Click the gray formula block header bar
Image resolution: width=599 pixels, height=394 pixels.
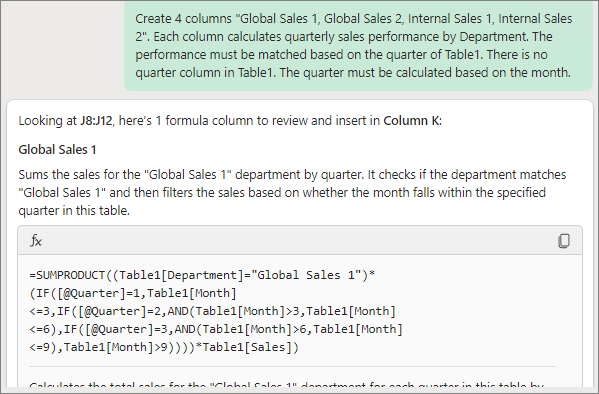(300, 240)
